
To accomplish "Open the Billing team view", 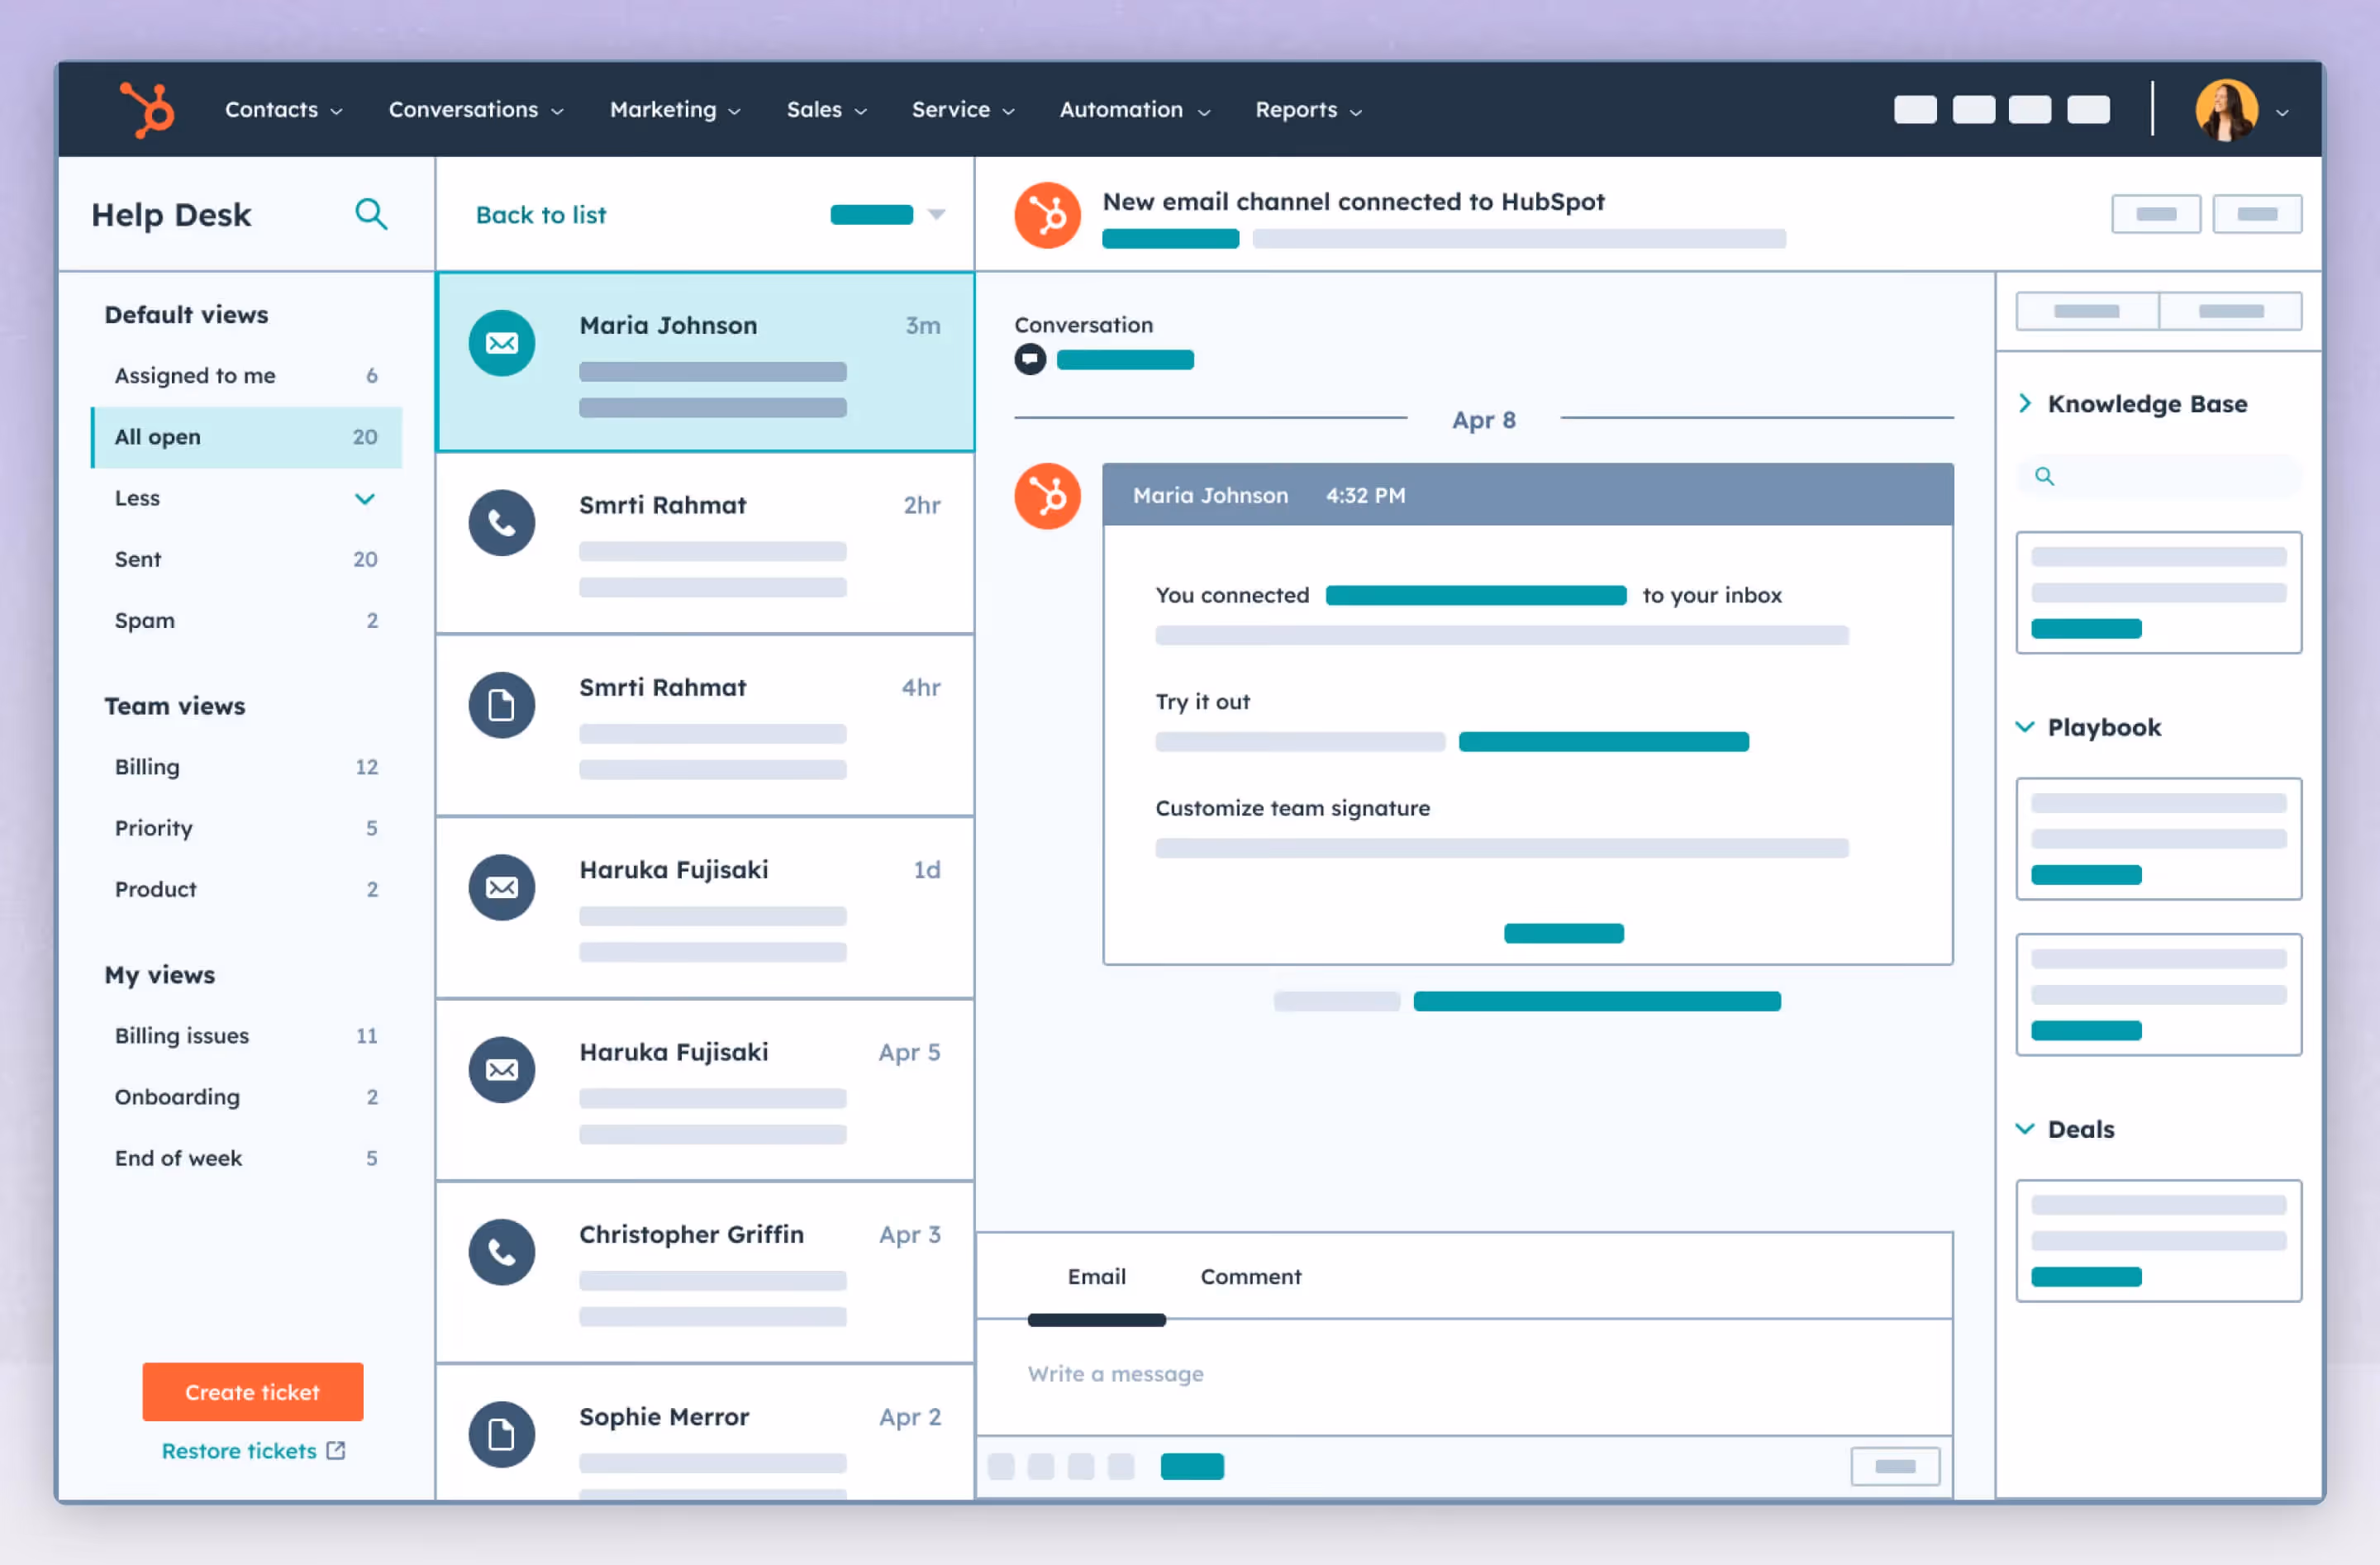I will [246, 767].
